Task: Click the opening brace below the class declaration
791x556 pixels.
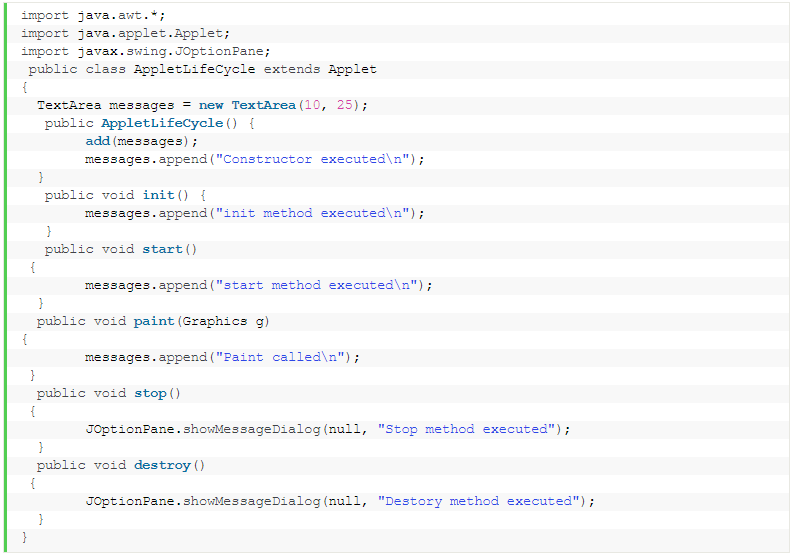Action: tap(25, 88)
